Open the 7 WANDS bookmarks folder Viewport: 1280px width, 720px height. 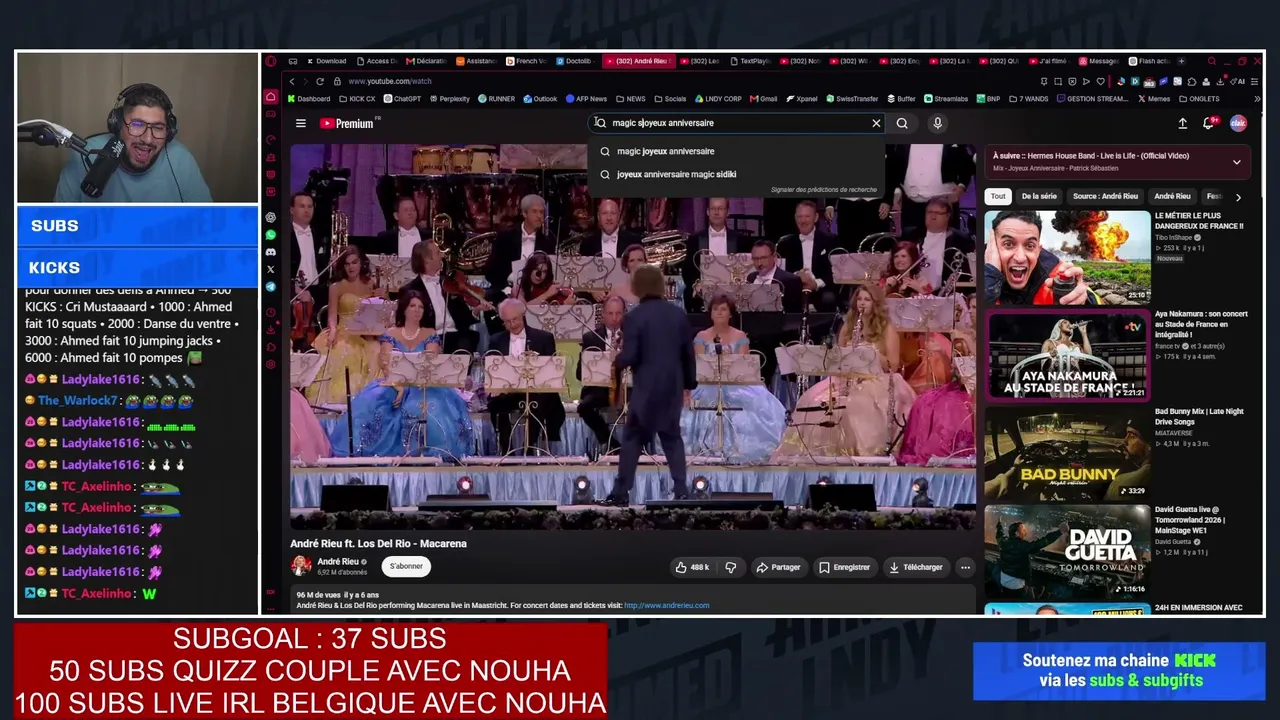1028,99
